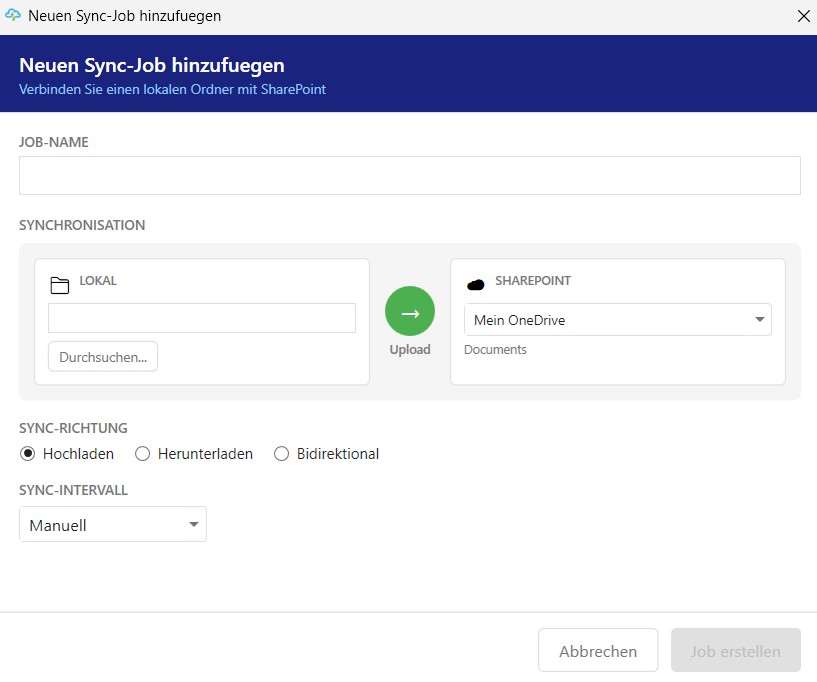Choose Herunterladen as sync direction

(x=142, y=454)
